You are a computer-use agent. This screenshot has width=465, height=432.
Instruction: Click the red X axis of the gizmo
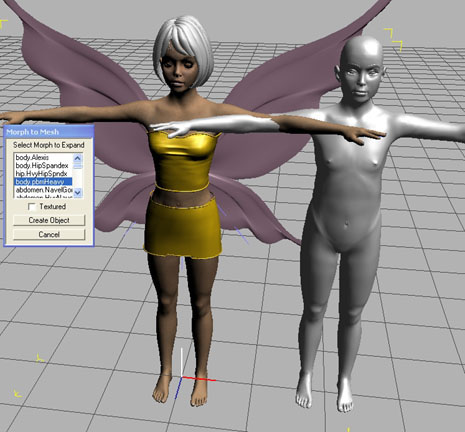coord(199,379)
